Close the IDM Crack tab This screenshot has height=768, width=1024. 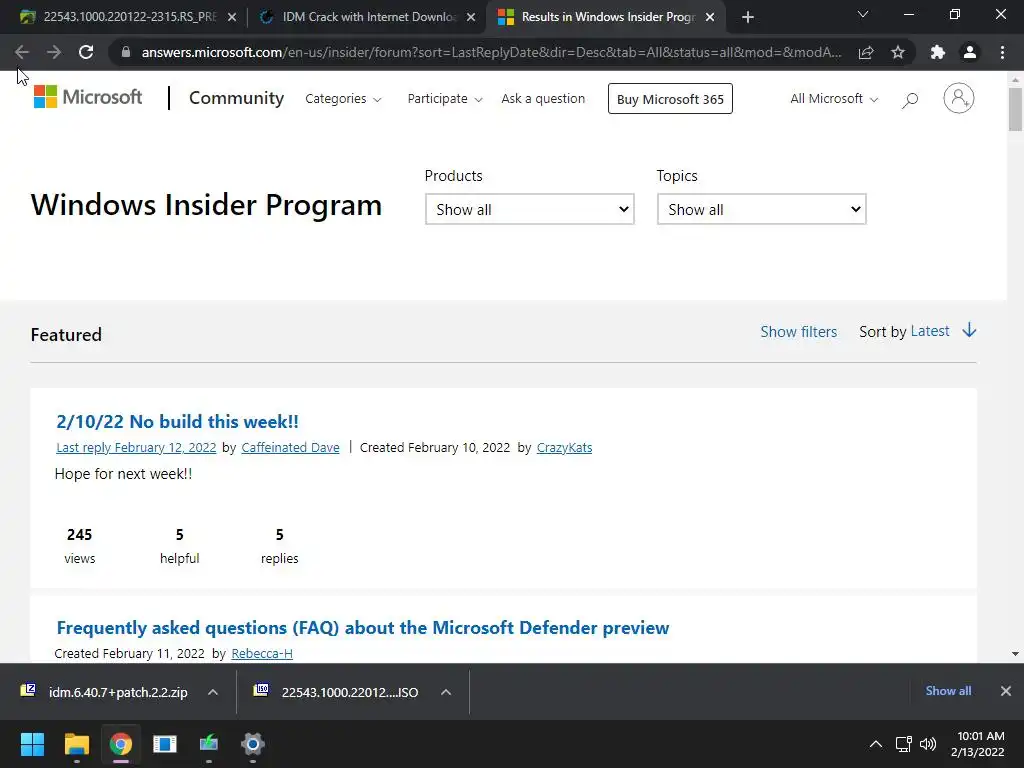pos(471,18)
